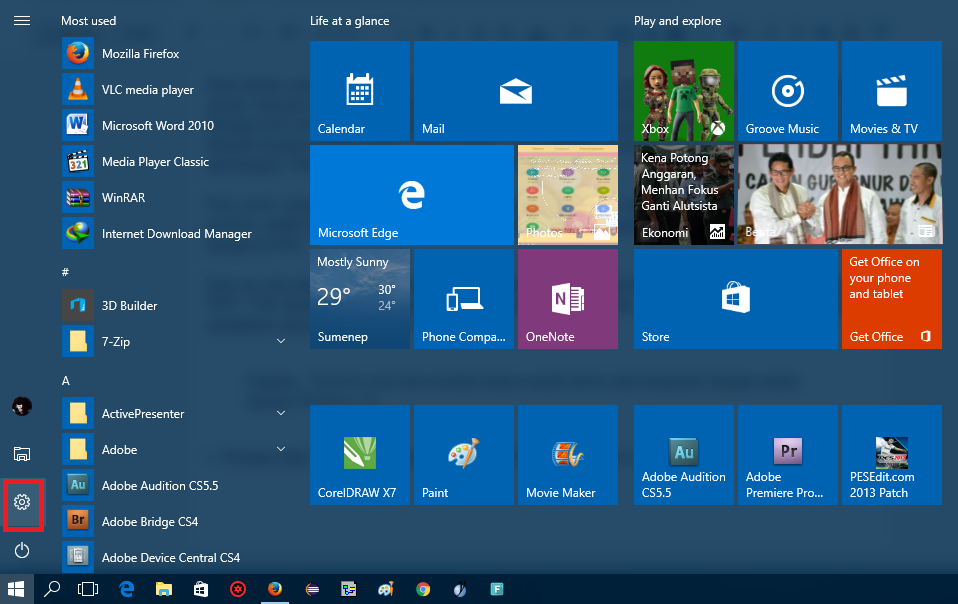Viewport: 958px width, 604px height.
Task: Launch the Movie Maker tile
Action: coord(568,455)
